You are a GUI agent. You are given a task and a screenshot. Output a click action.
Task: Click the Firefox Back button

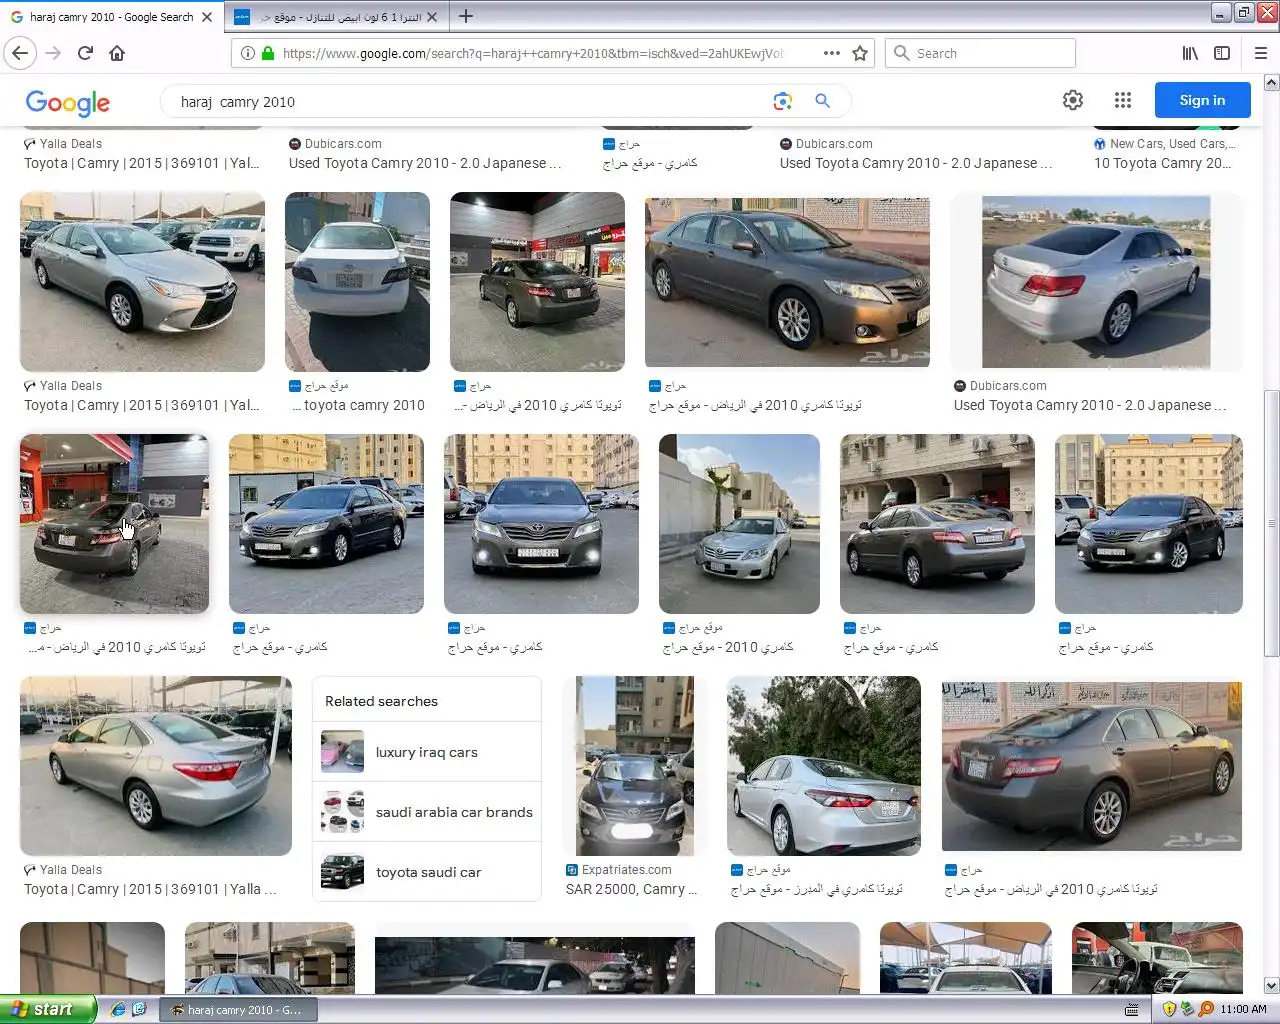click(x=20, y=53)
